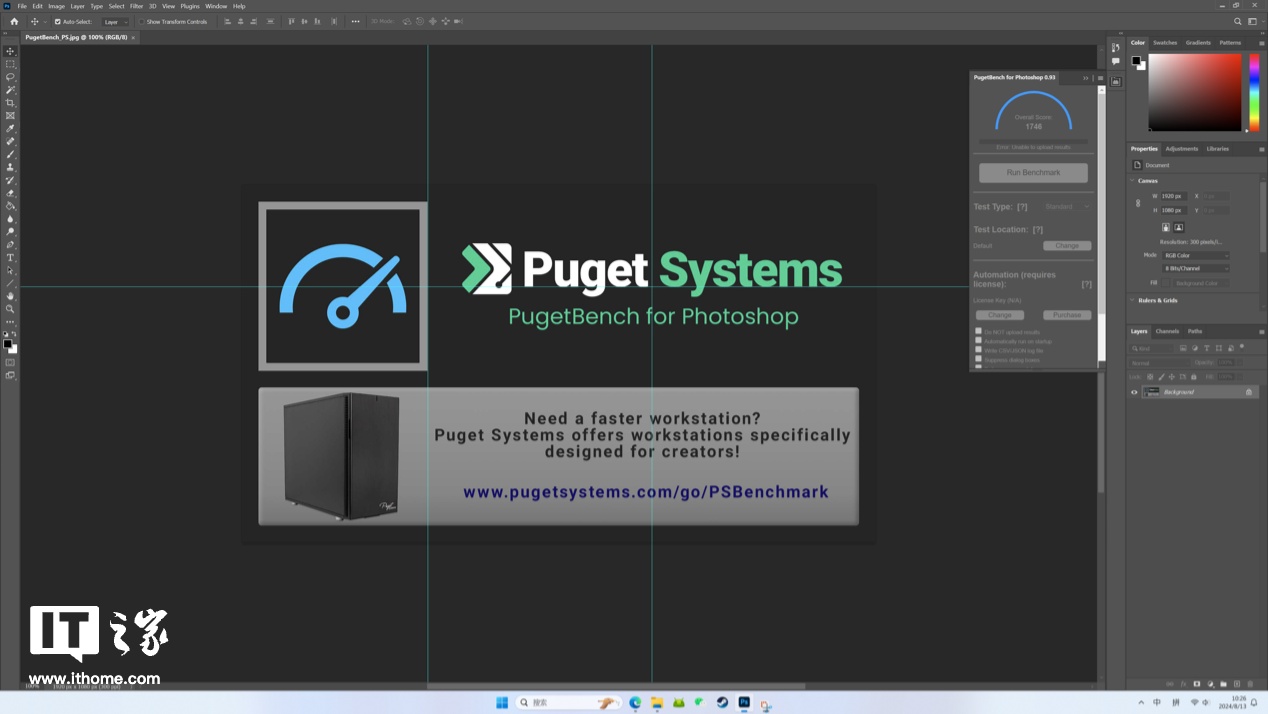Viewport: 1268px width, 714px height.
Task: Enable Do NOT upload results checkbox
Action: click(978, 331)
